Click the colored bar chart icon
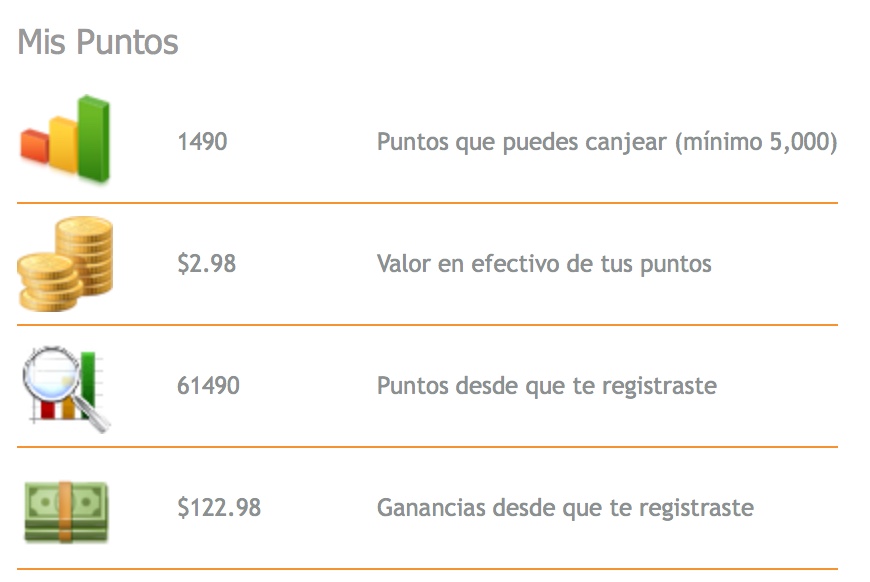The height and width of the screenshot is (582, 870). (x=65, y=139)
